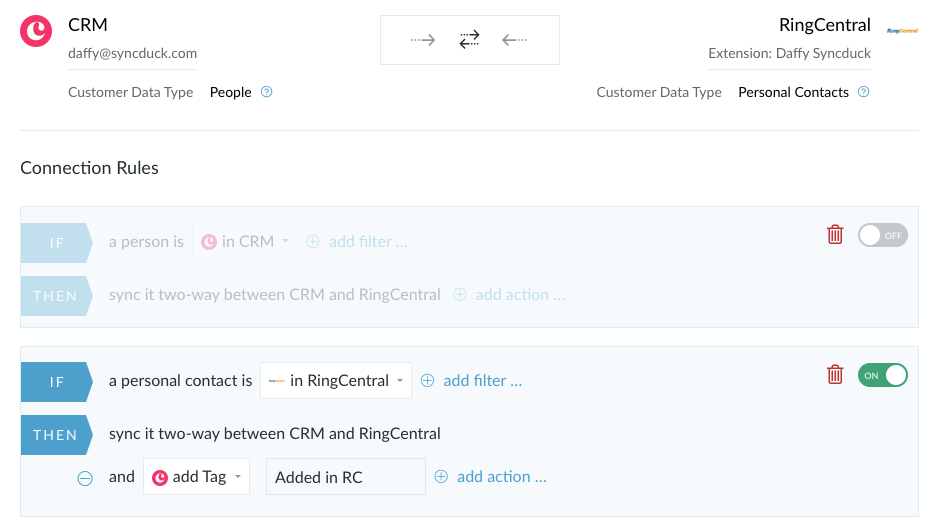Image resolution: width=935 pixels, height=529 pixels.
Task: Click THEN label of first rule
Action: [x=57, y=296]
